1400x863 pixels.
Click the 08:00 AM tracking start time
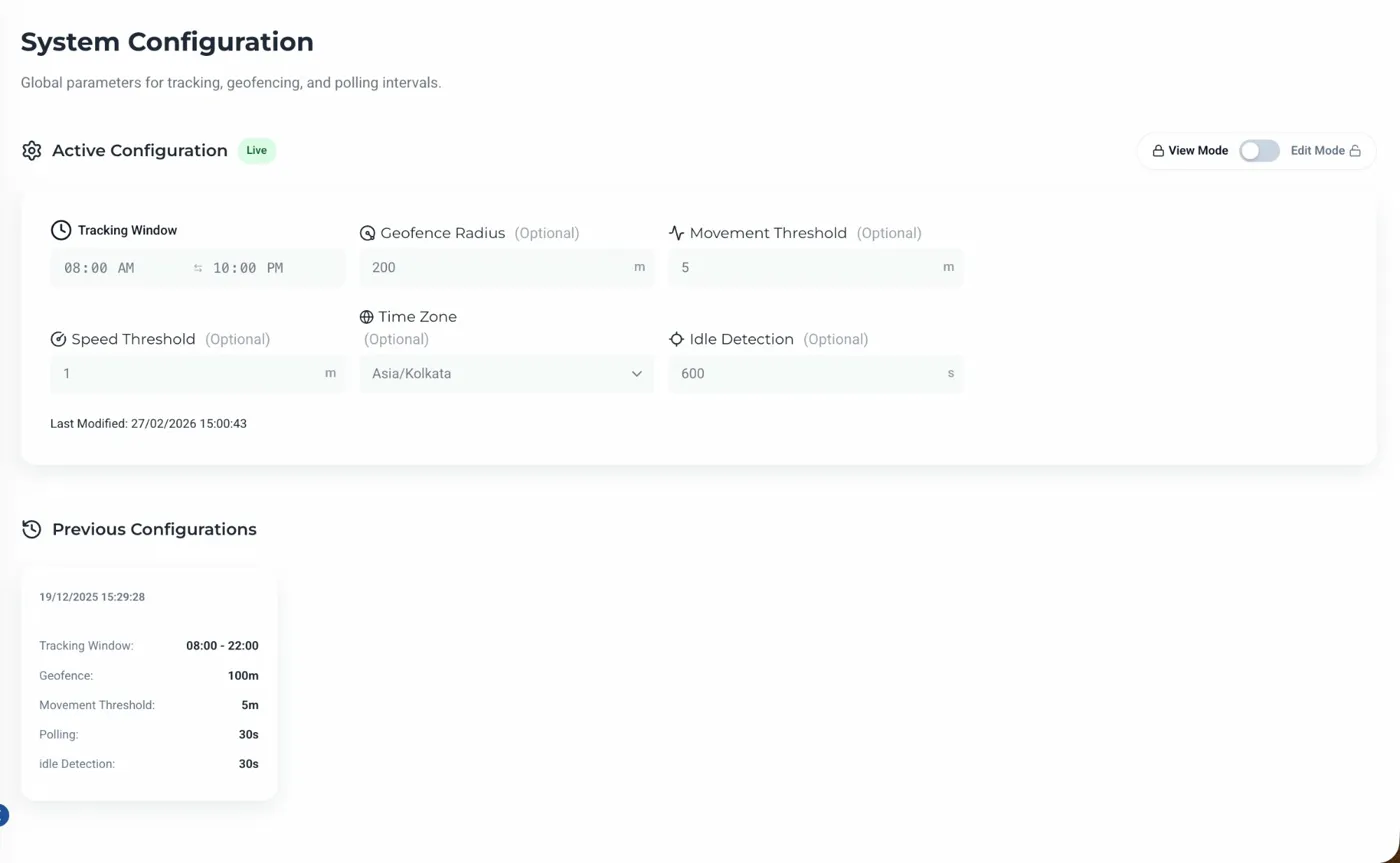pyautogui.click(x=99, y=268)
